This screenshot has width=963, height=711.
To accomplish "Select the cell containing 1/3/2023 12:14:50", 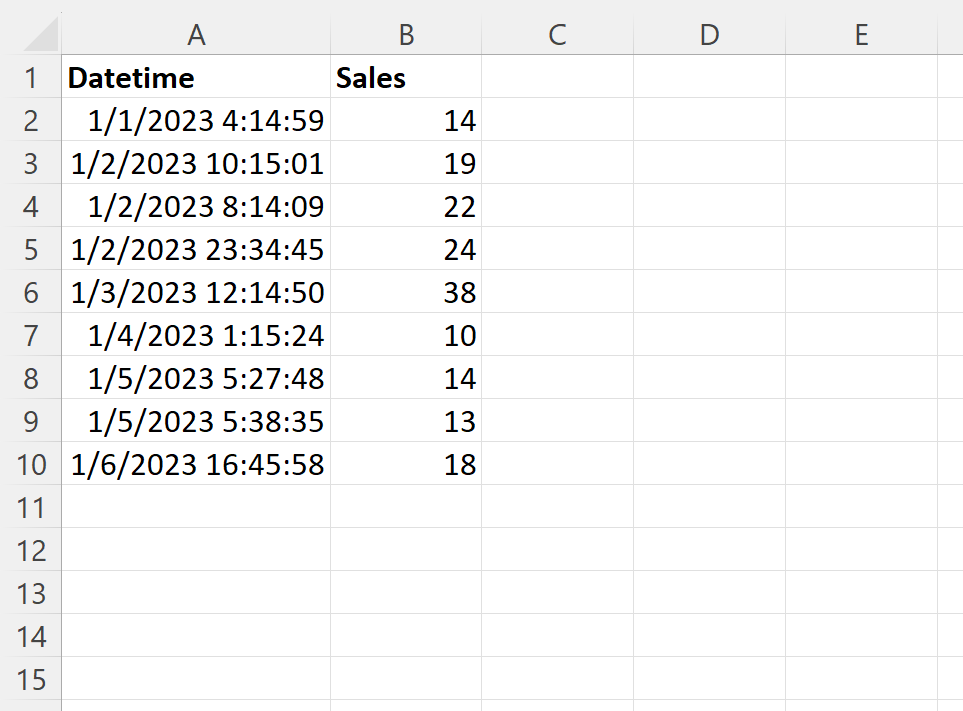I will point(196,292).
